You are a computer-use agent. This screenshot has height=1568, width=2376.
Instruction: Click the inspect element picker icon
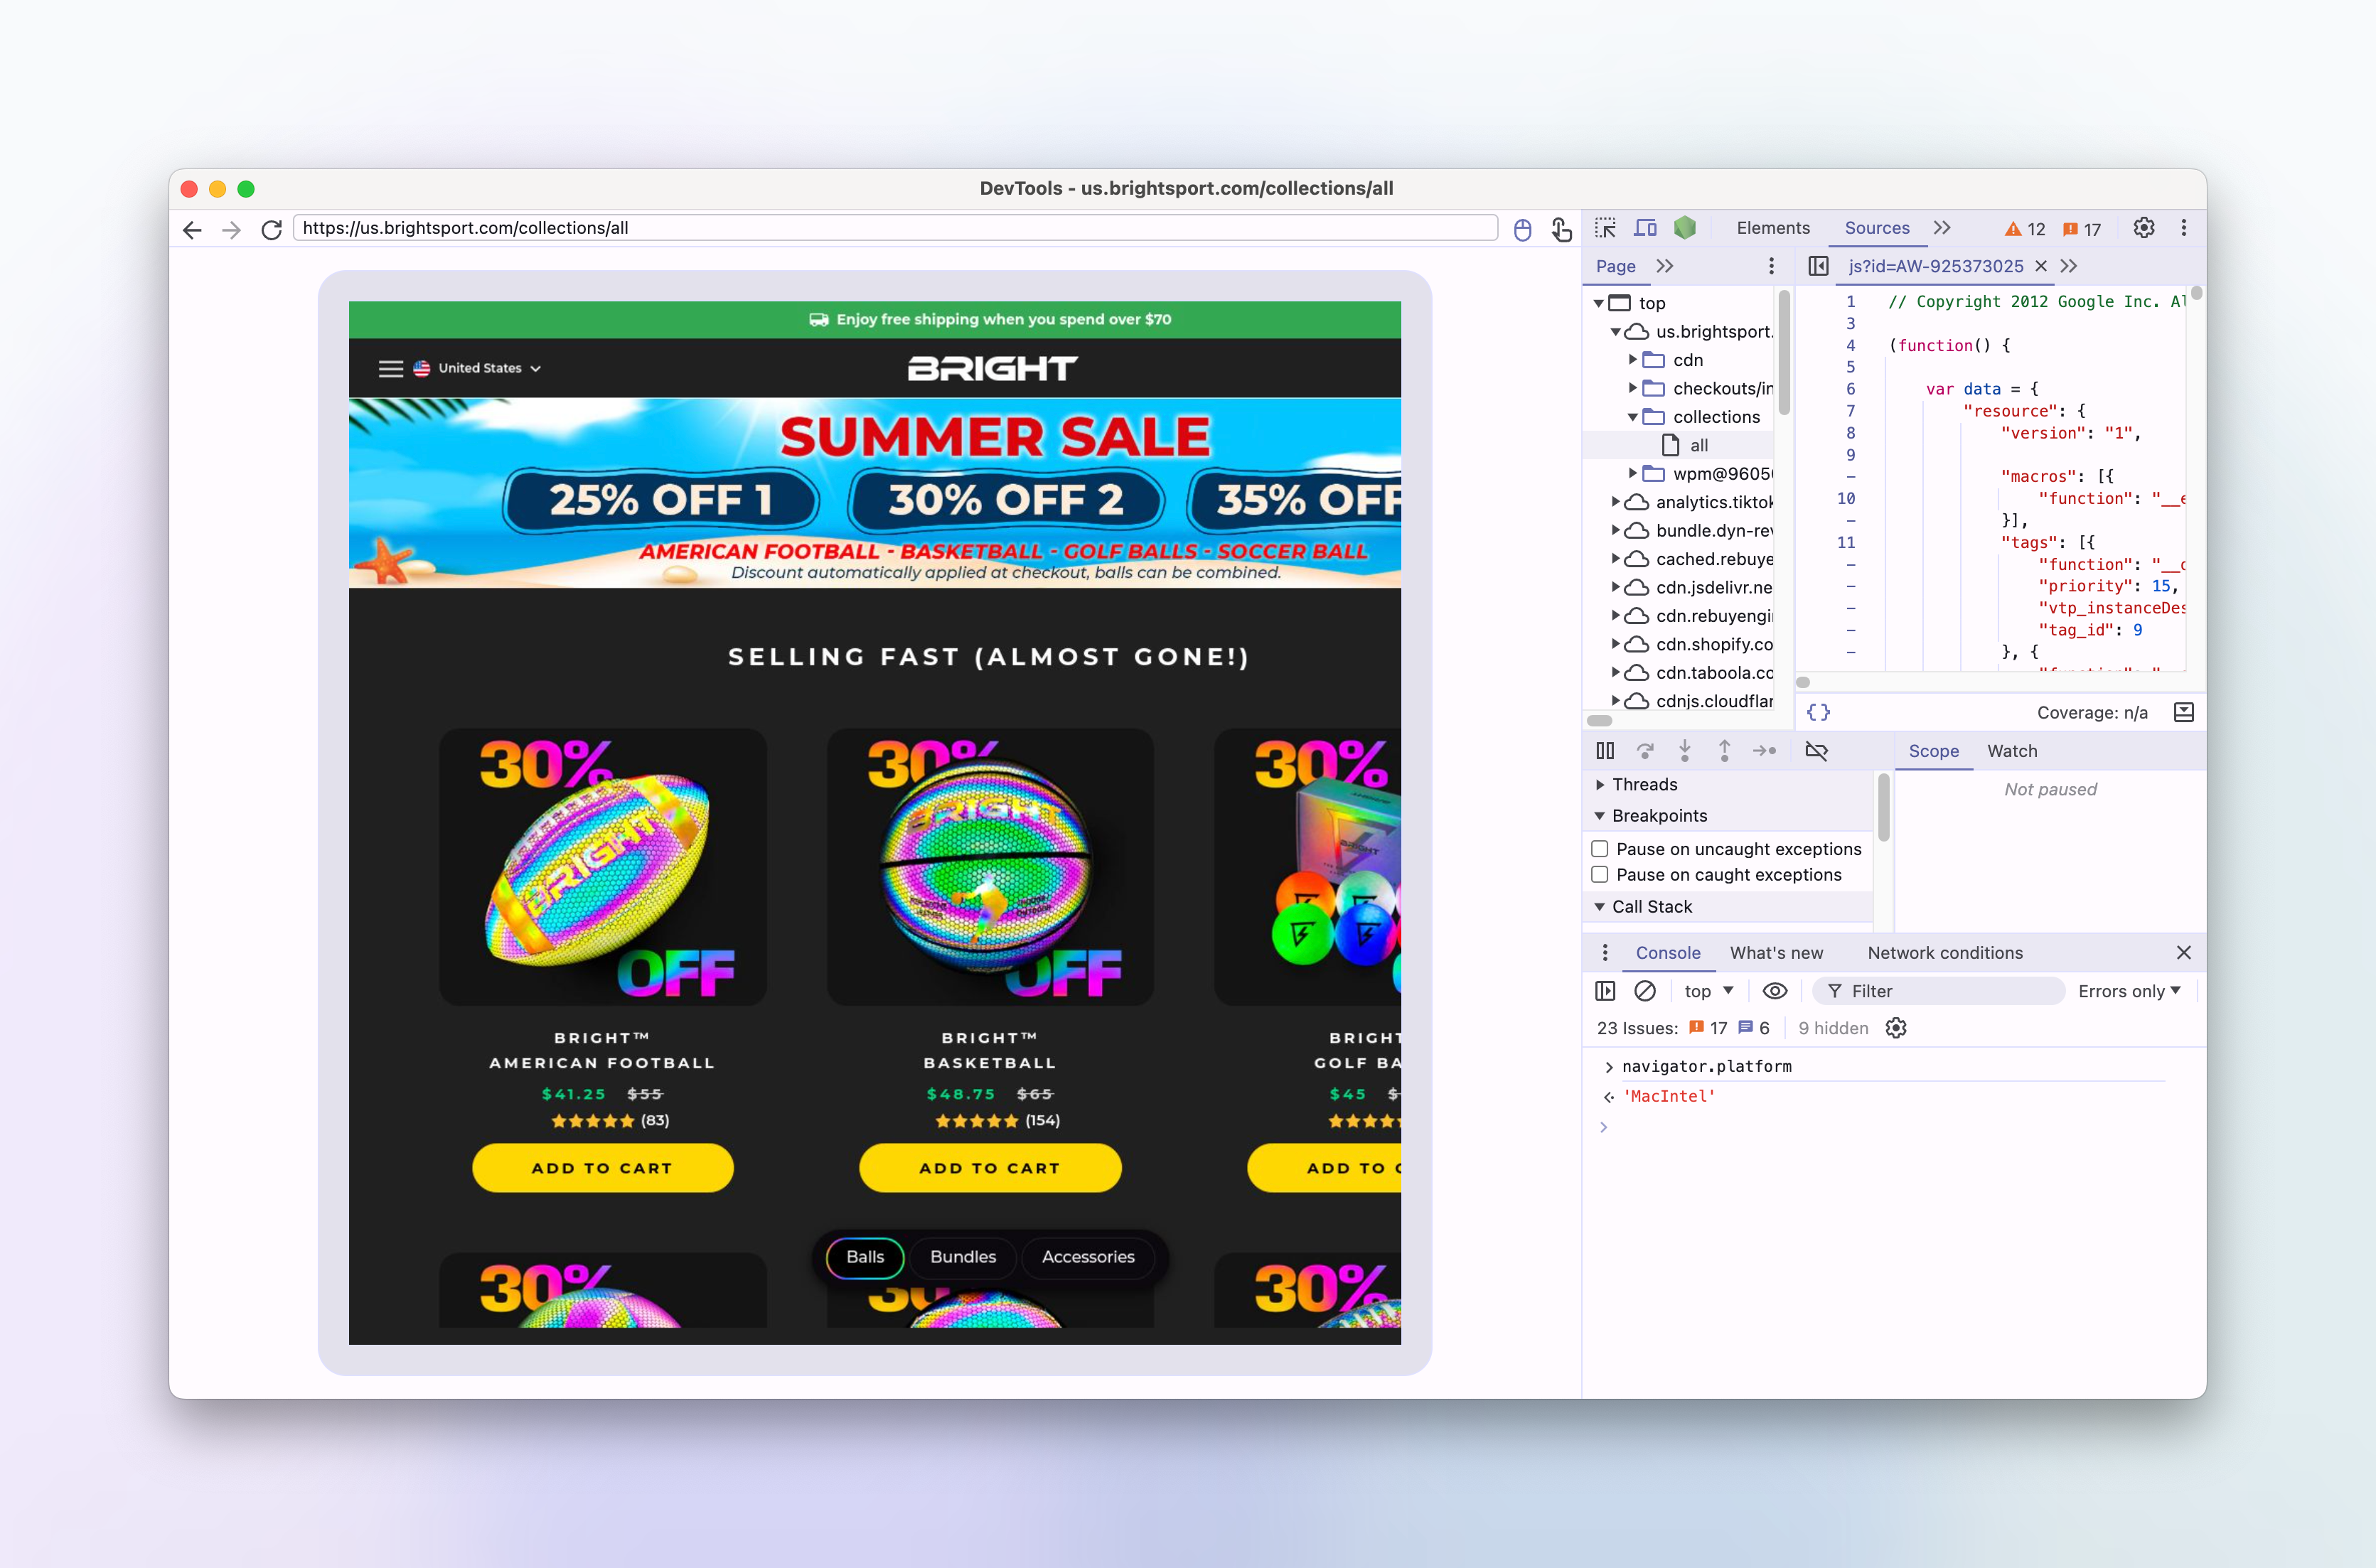click(x=1605, y=228)
